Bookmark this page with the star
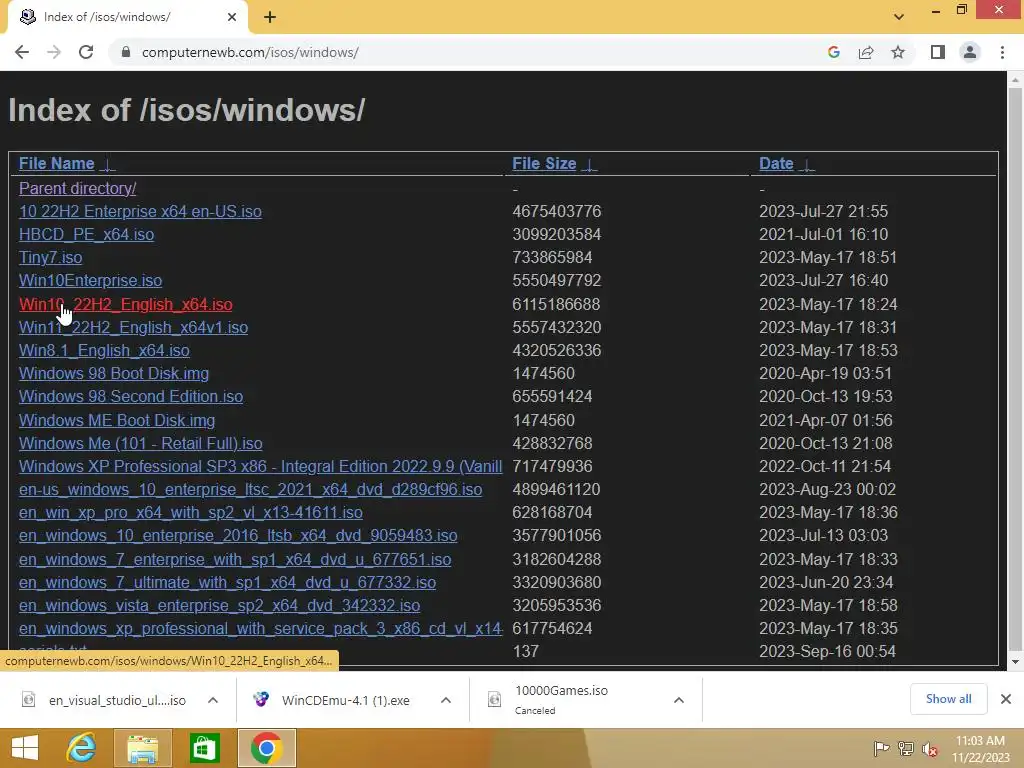 click(898, 52)
